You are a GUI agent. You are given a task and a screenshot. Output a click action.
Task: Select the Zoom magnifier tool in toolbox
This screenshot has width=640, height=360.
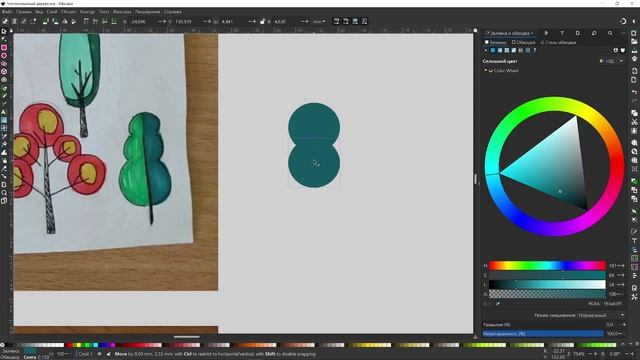pos(4,193)
